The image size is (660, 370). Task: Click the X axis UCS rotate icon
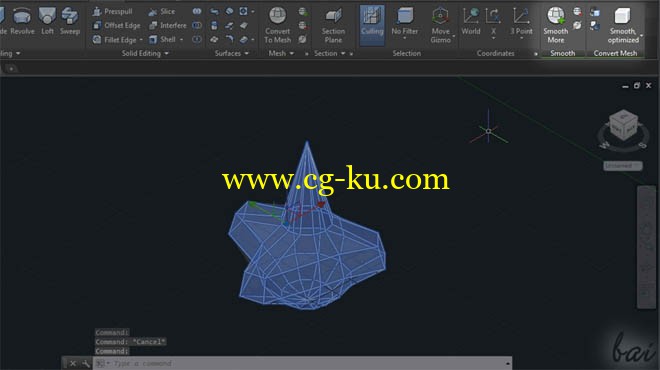493,17
